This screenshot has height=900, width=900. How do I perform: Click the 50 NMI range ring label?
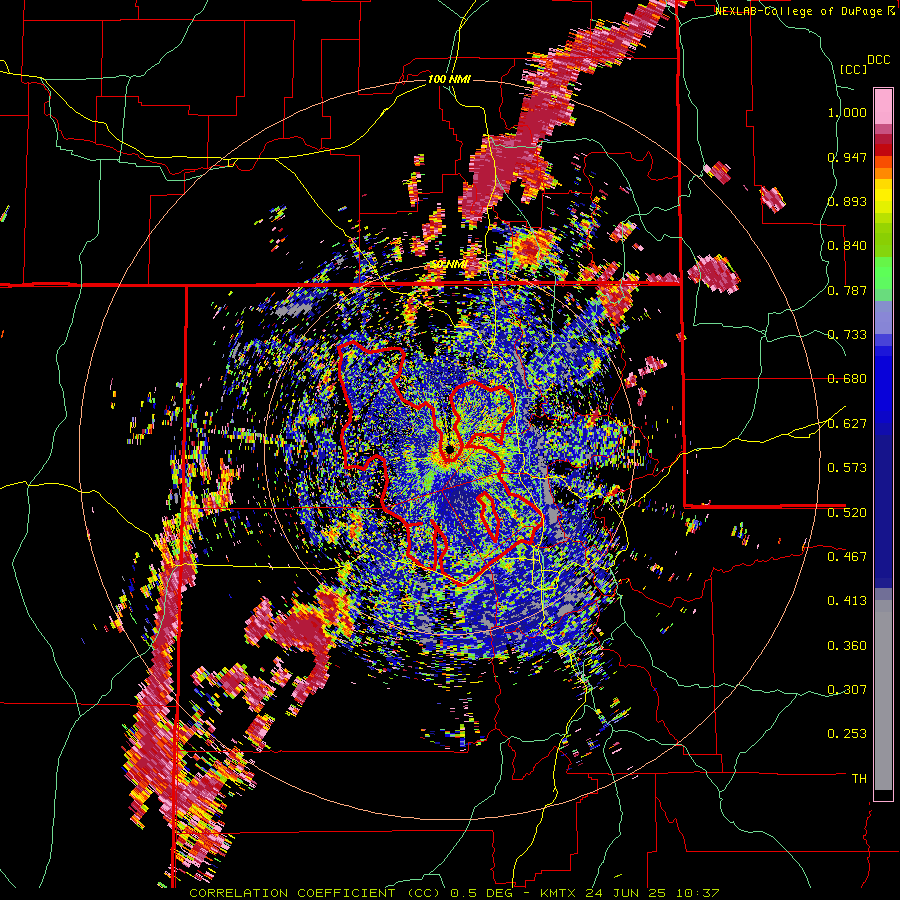448,264
